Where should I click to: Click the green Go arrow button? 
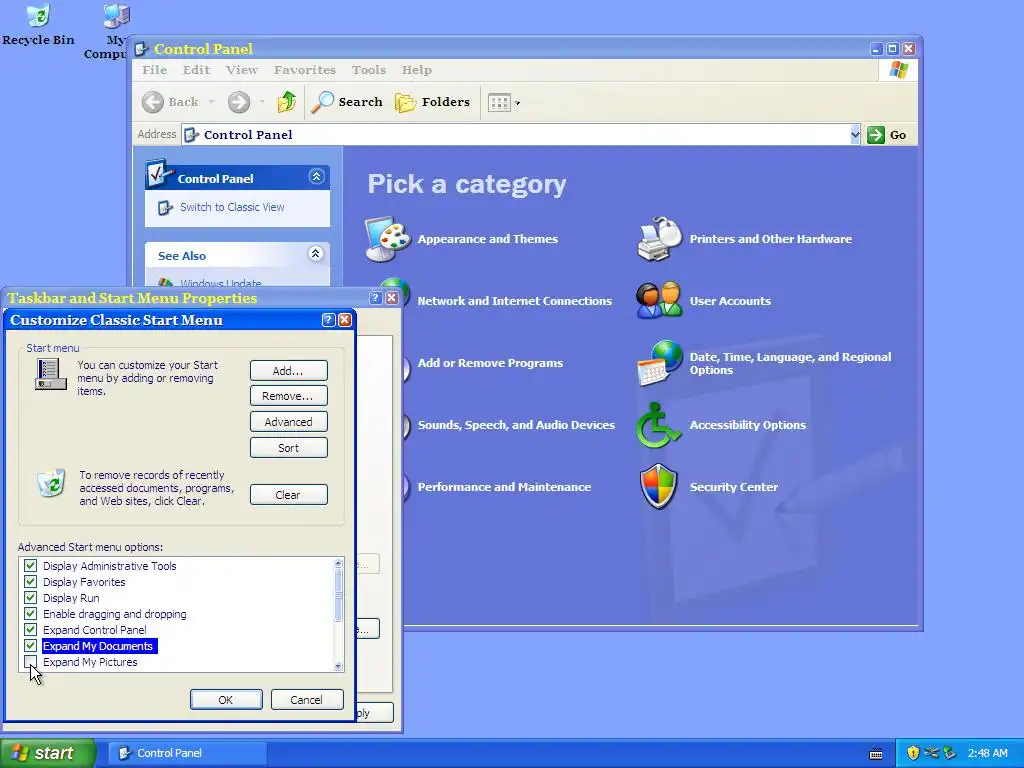tap(876, 135)
